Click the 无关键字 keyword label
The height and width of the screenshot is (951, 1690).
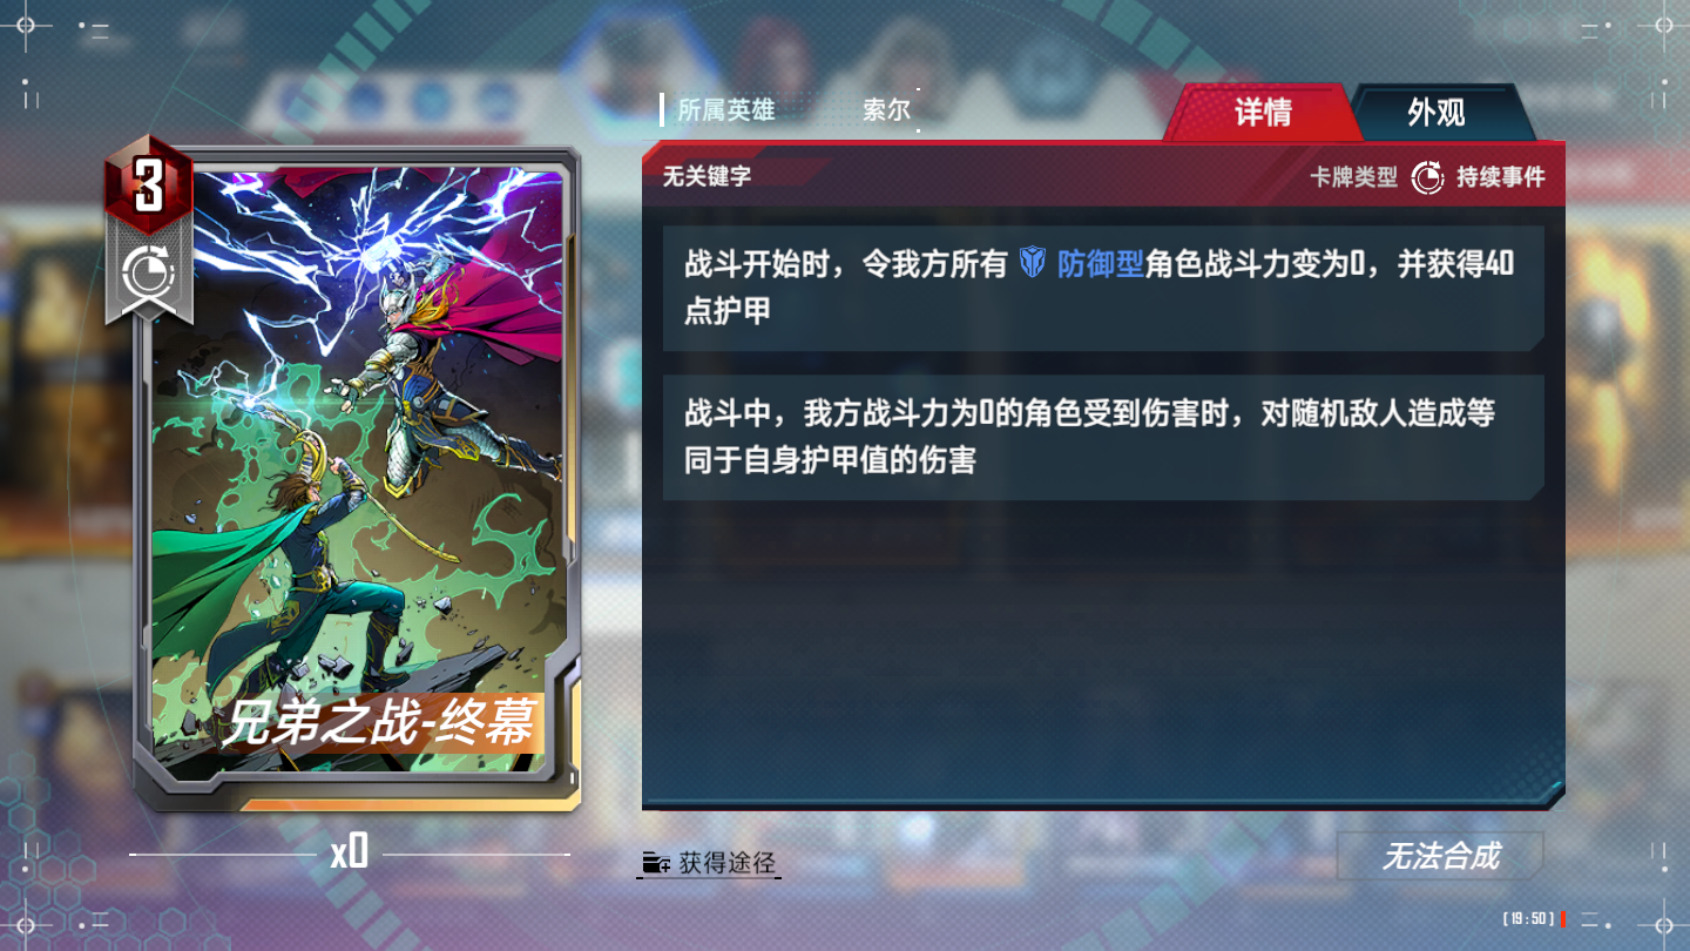tap(707, 177)
